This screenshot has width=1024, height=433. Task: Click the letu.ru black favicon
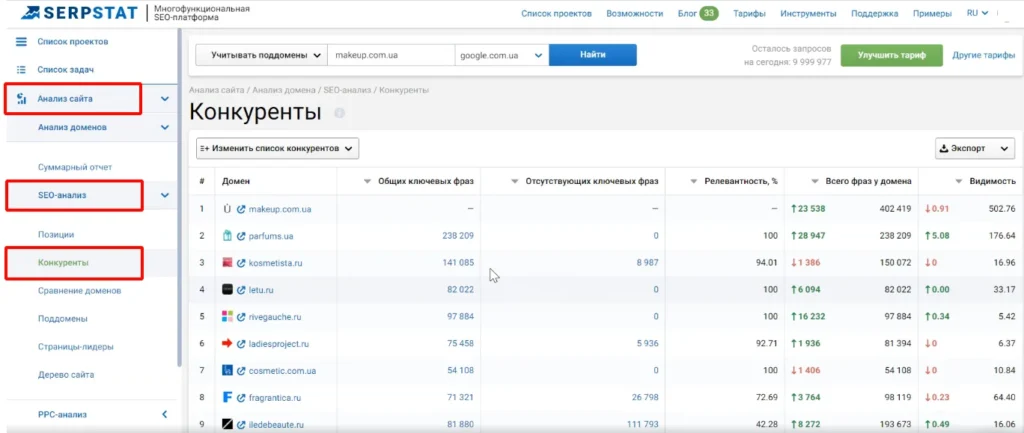pyautogui.click(x=227, y=289)
